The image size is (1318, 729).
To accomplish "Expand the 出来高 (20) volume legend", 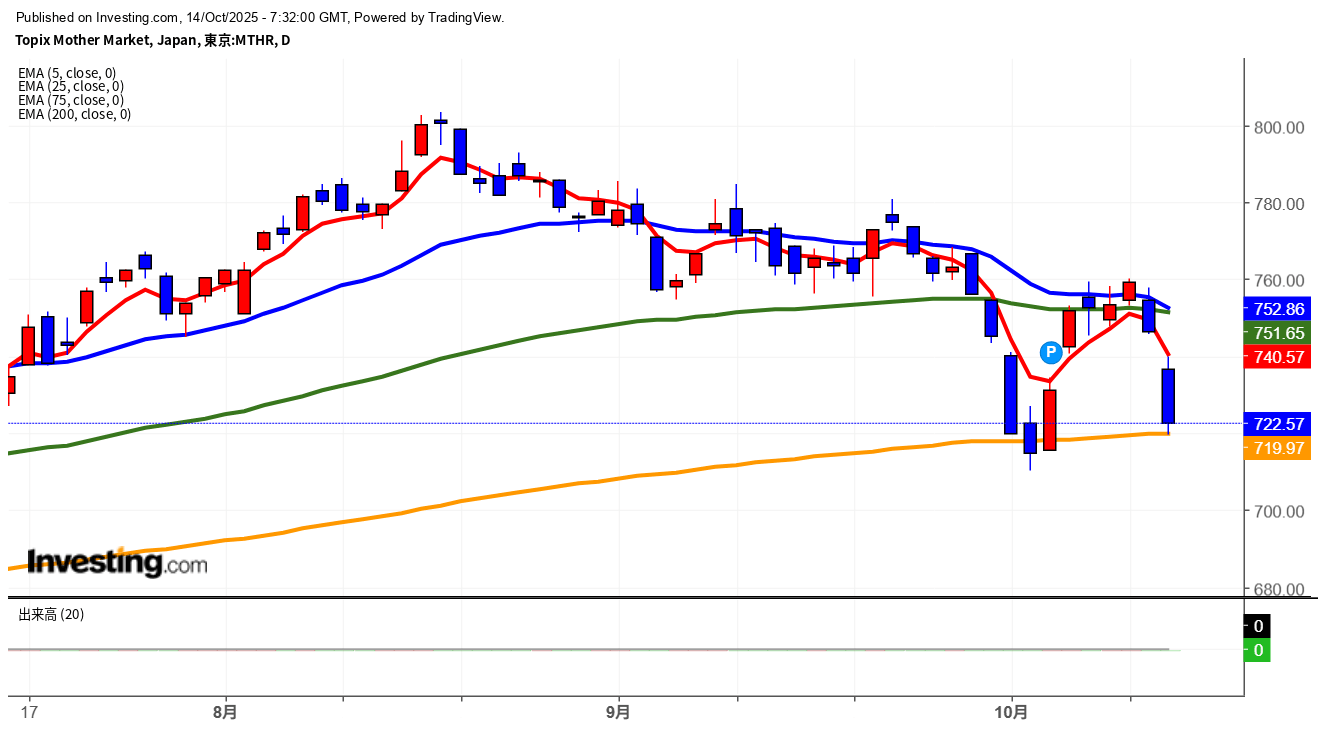I will point(51,615).
